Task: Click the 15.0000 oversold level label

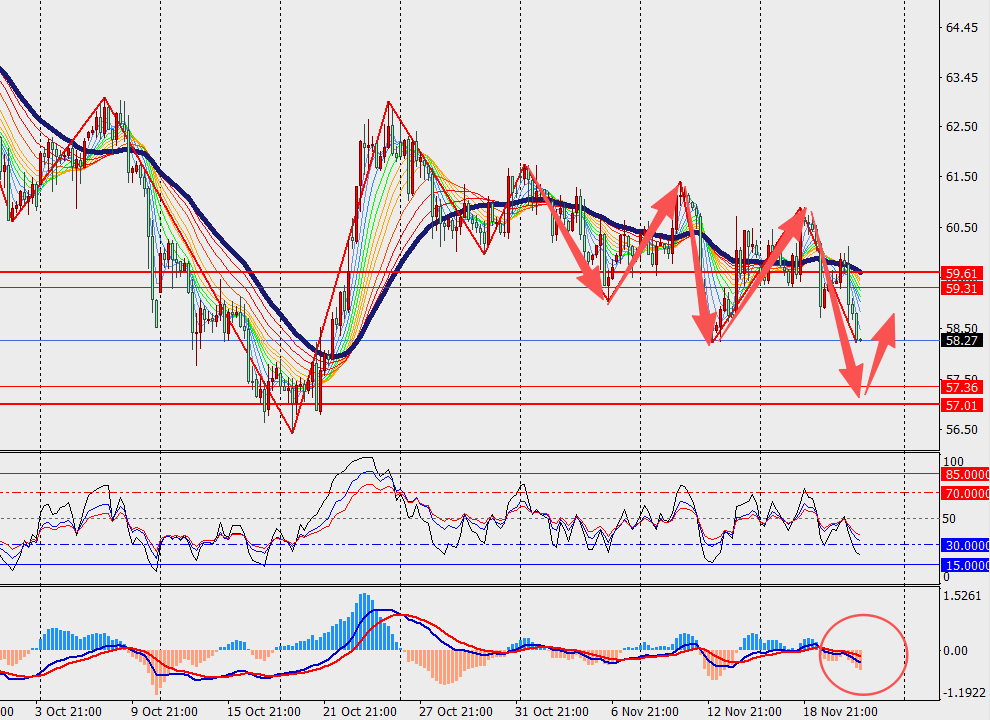Action: click(965, 565)
